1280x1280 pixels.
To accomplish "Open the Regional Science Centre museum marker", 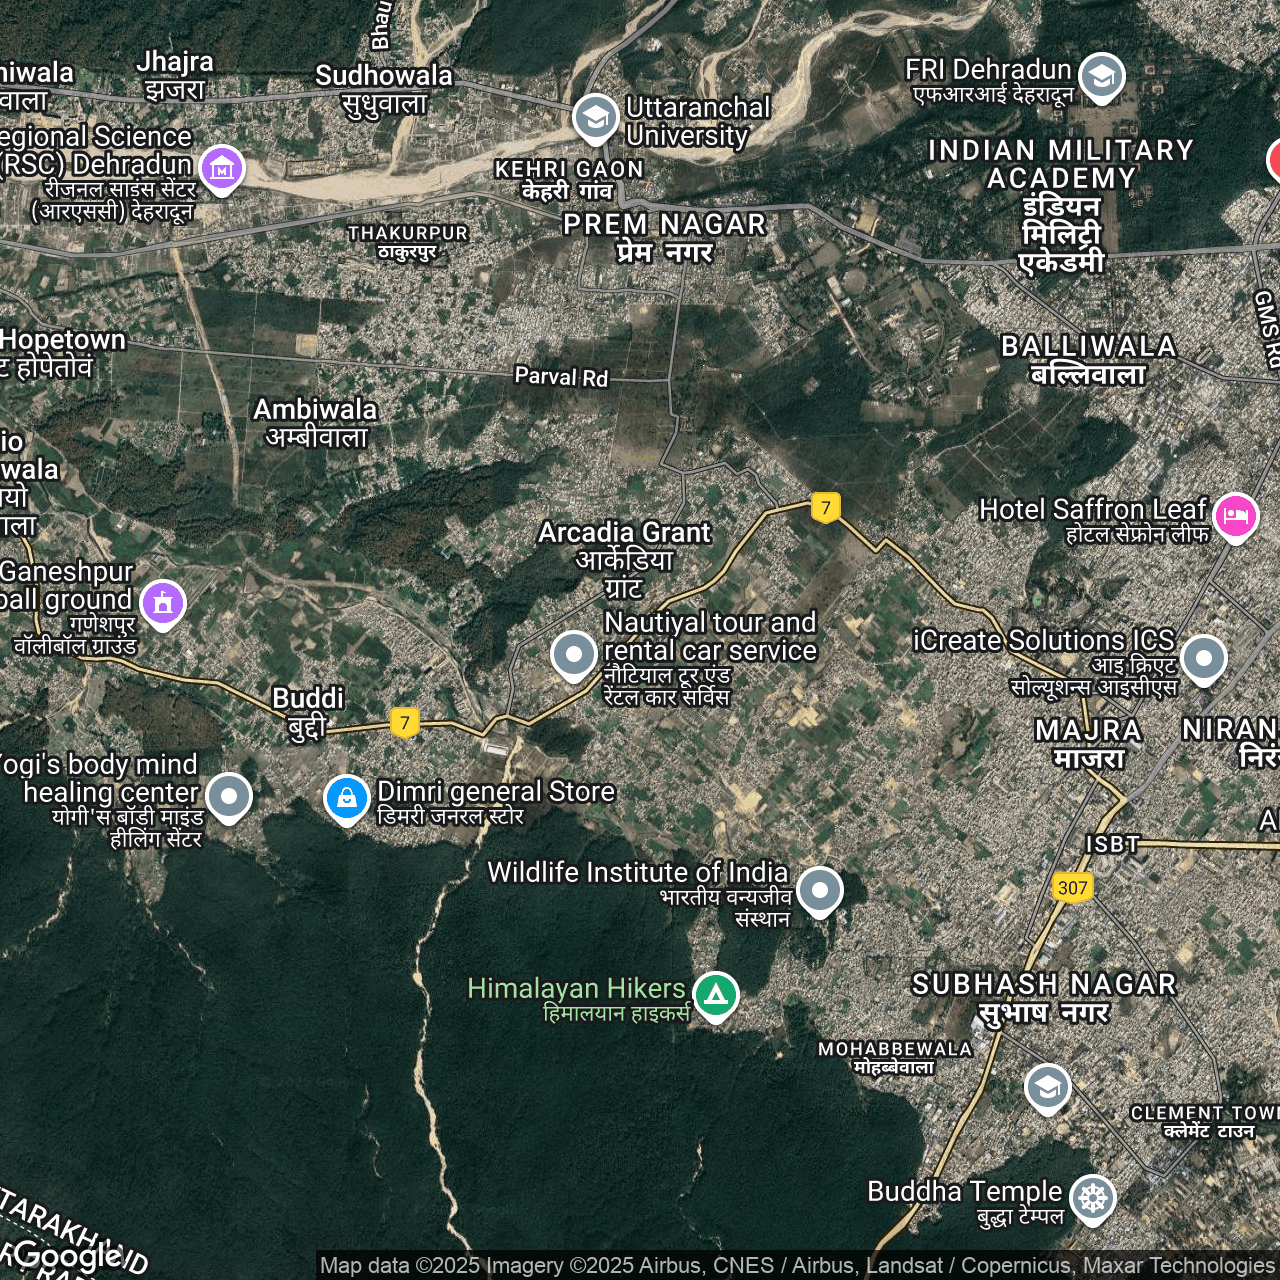I will 222,169.
